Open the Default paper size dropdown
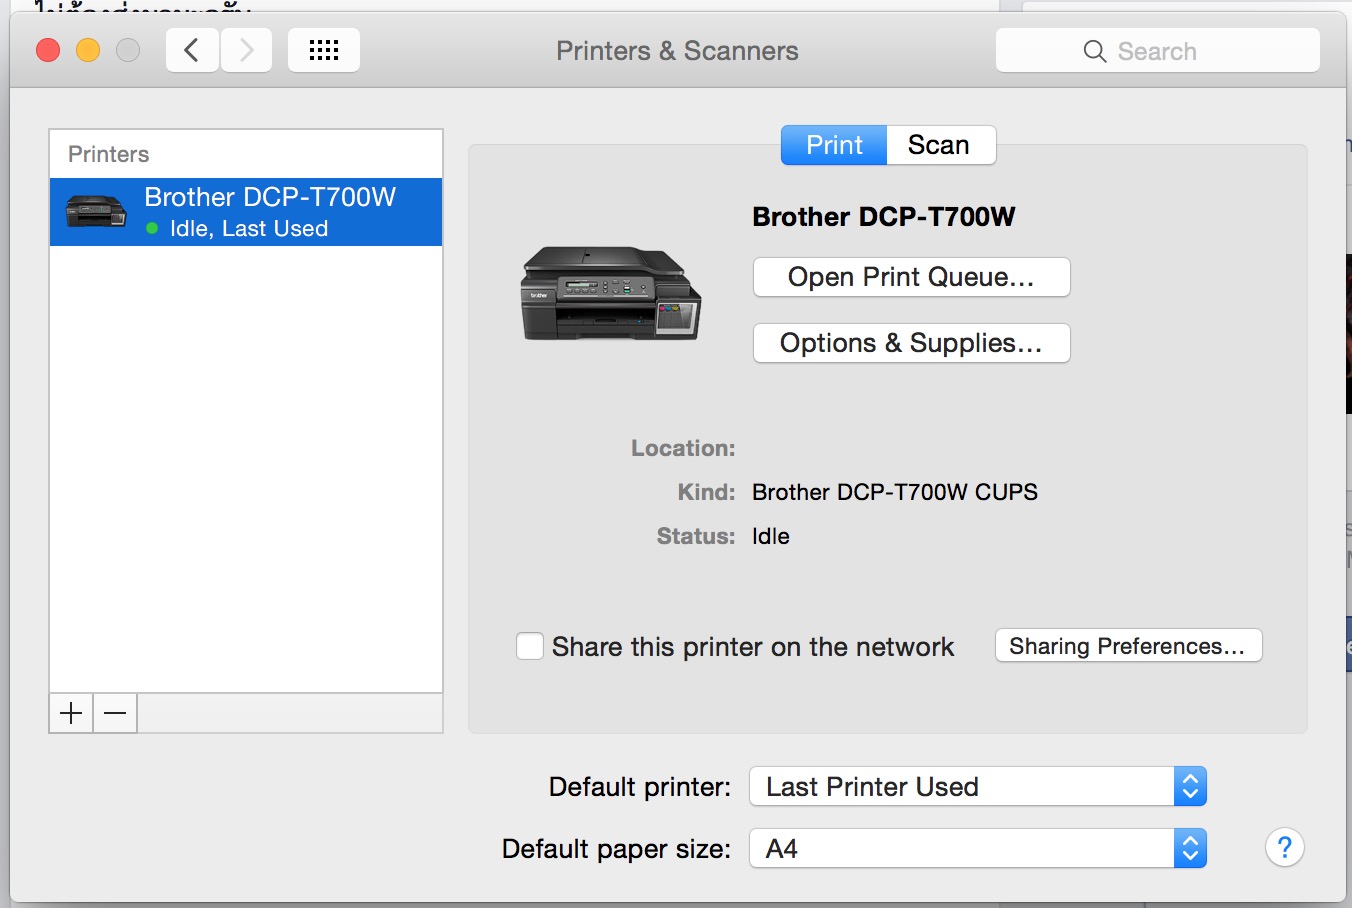This screenshot has width=1352, height=908. pos(1189,849)
